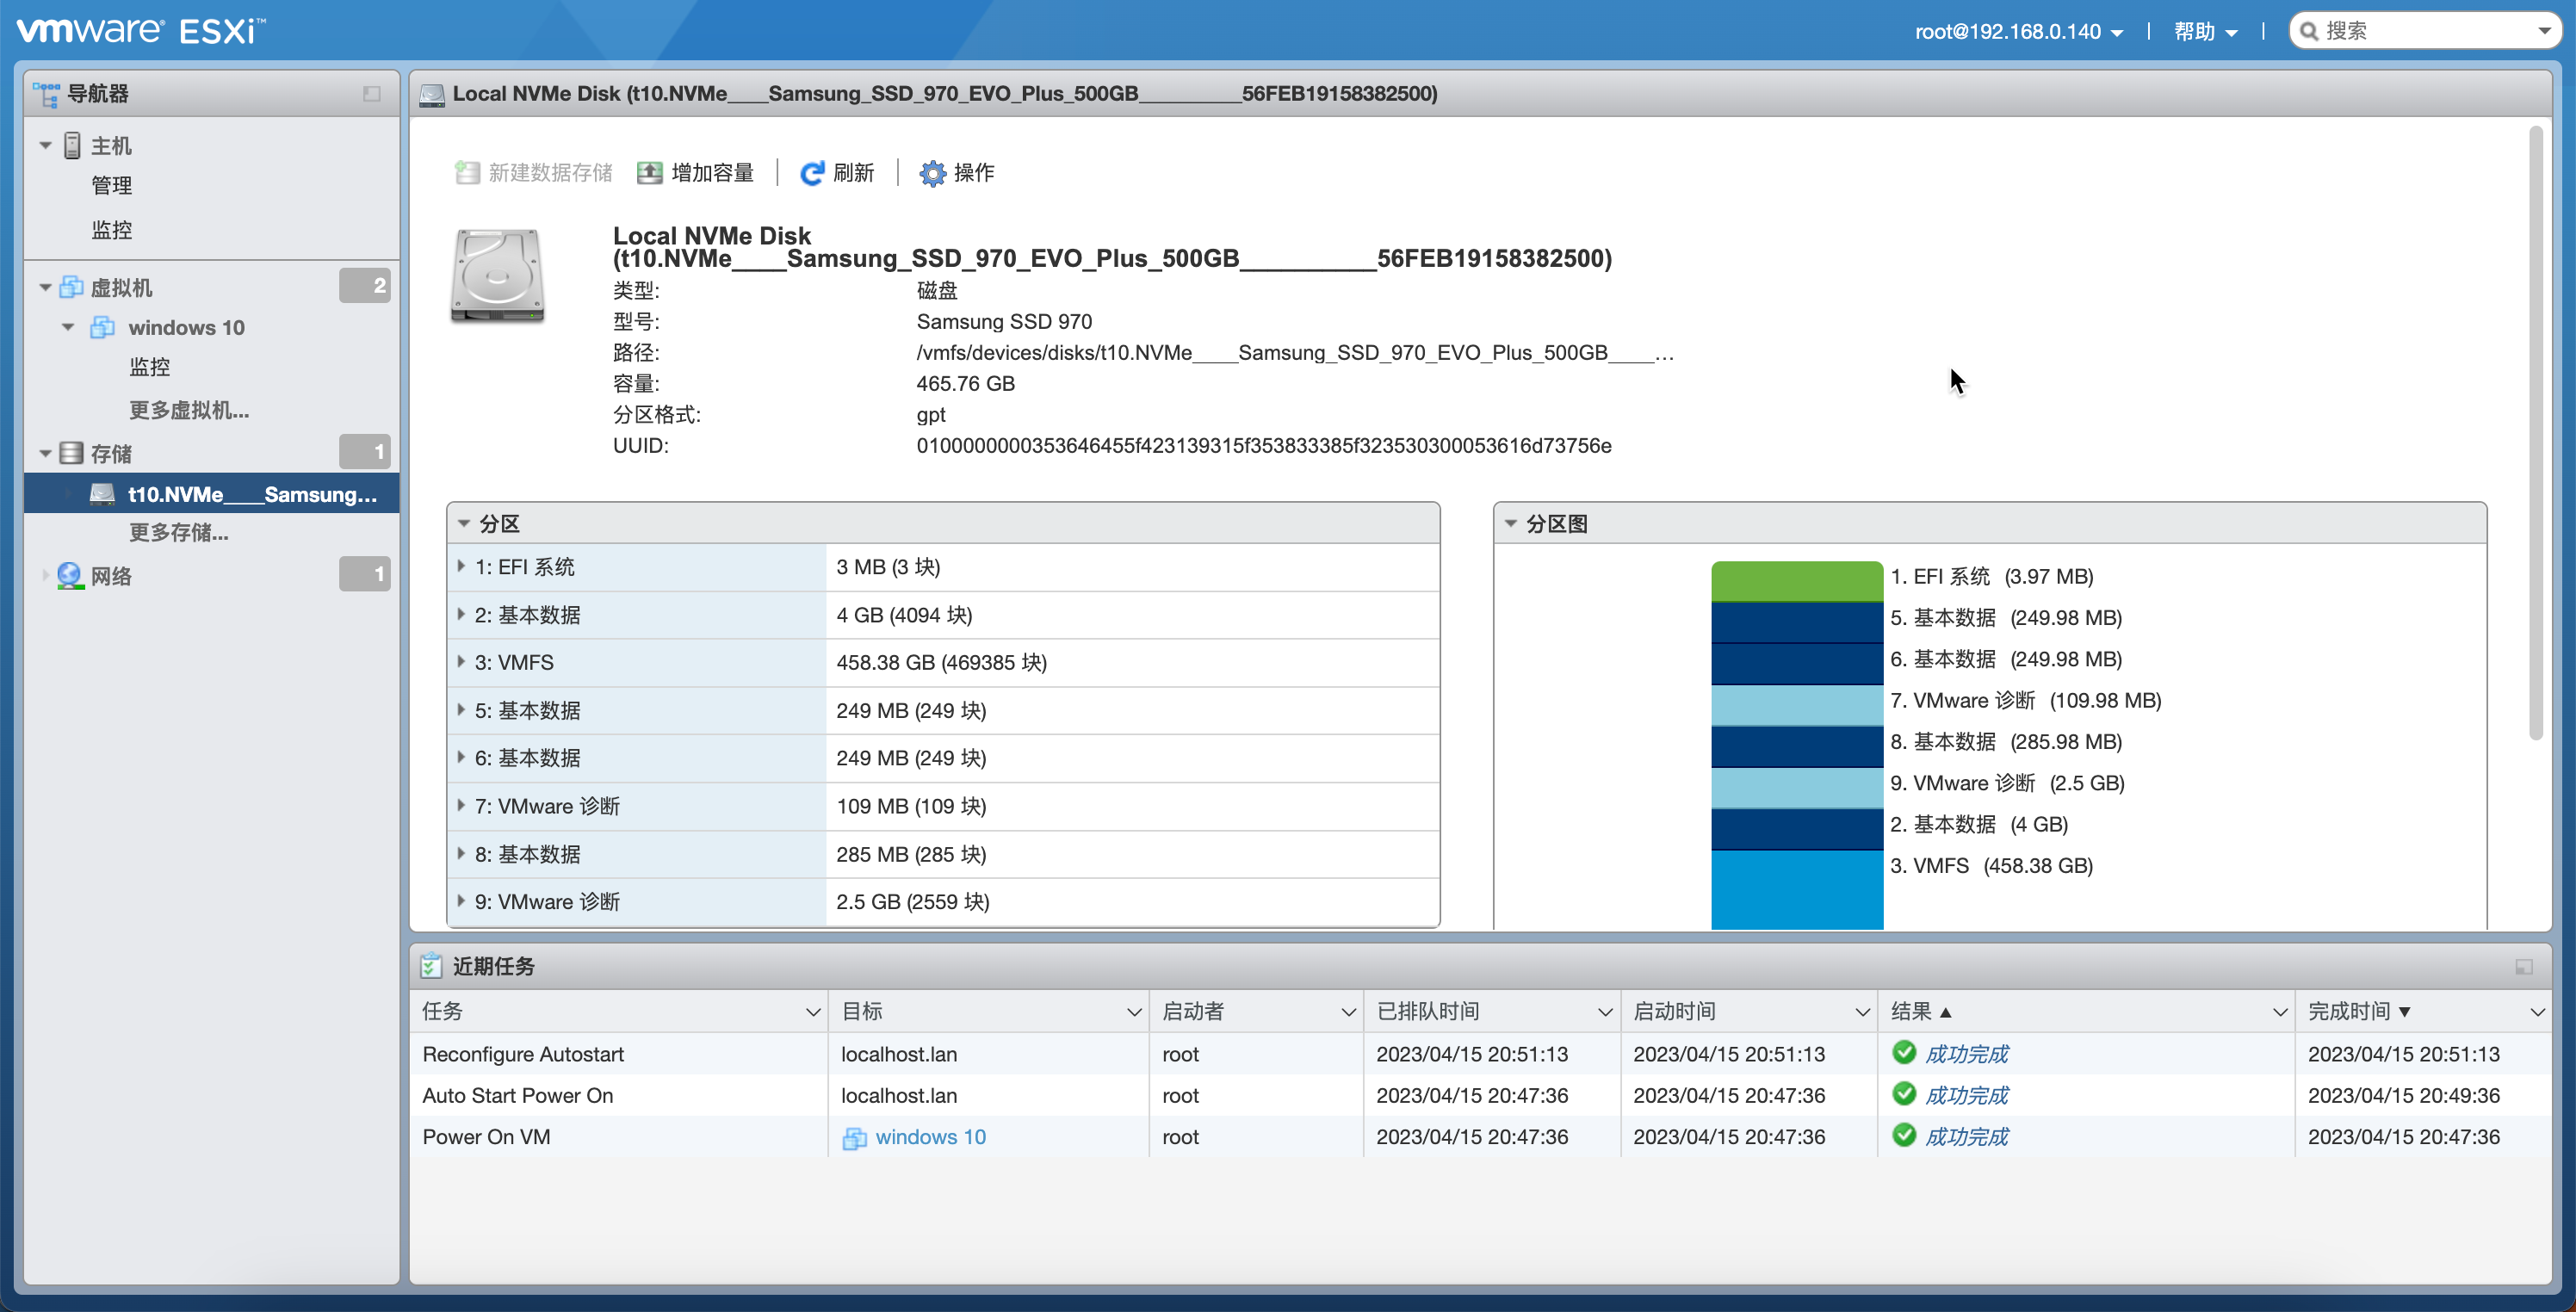Click the VMware ESXi logo
This screenshot has width=2576, height=1312.
(141, 30)
